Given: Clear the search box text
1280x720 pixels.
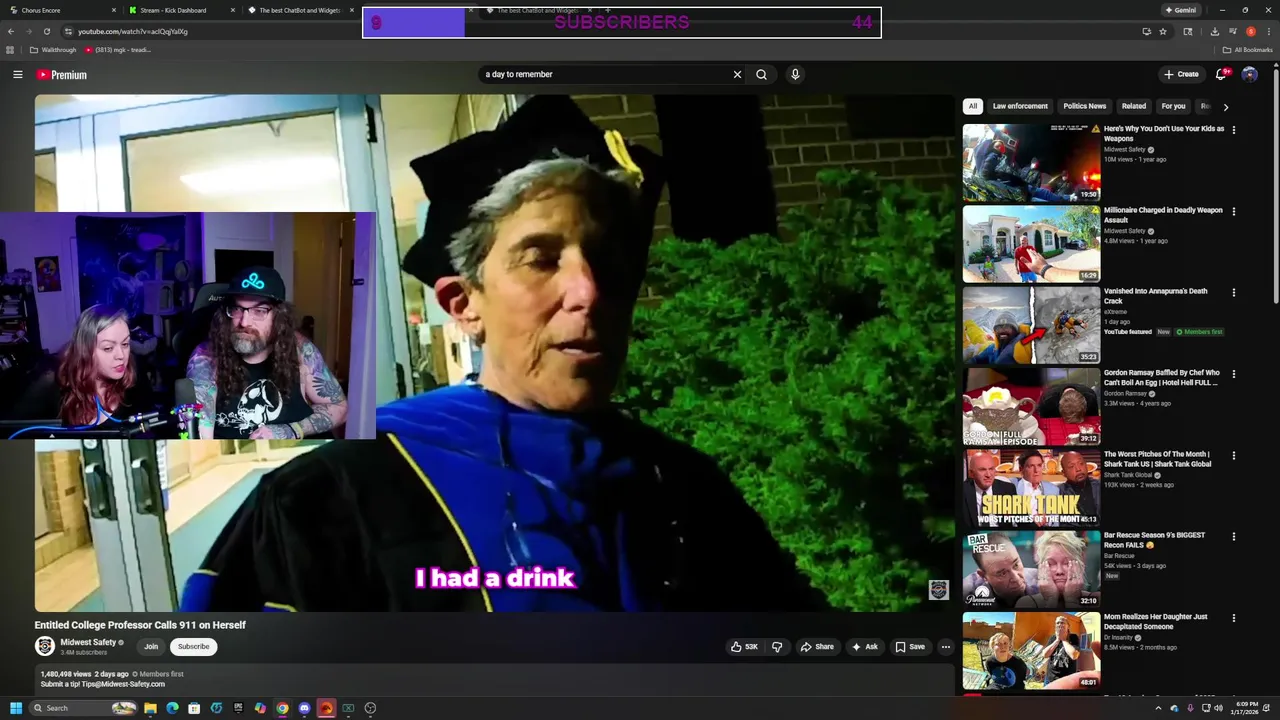Looking at the screenshot, I should pyautogui.click(x=737, y=74).
